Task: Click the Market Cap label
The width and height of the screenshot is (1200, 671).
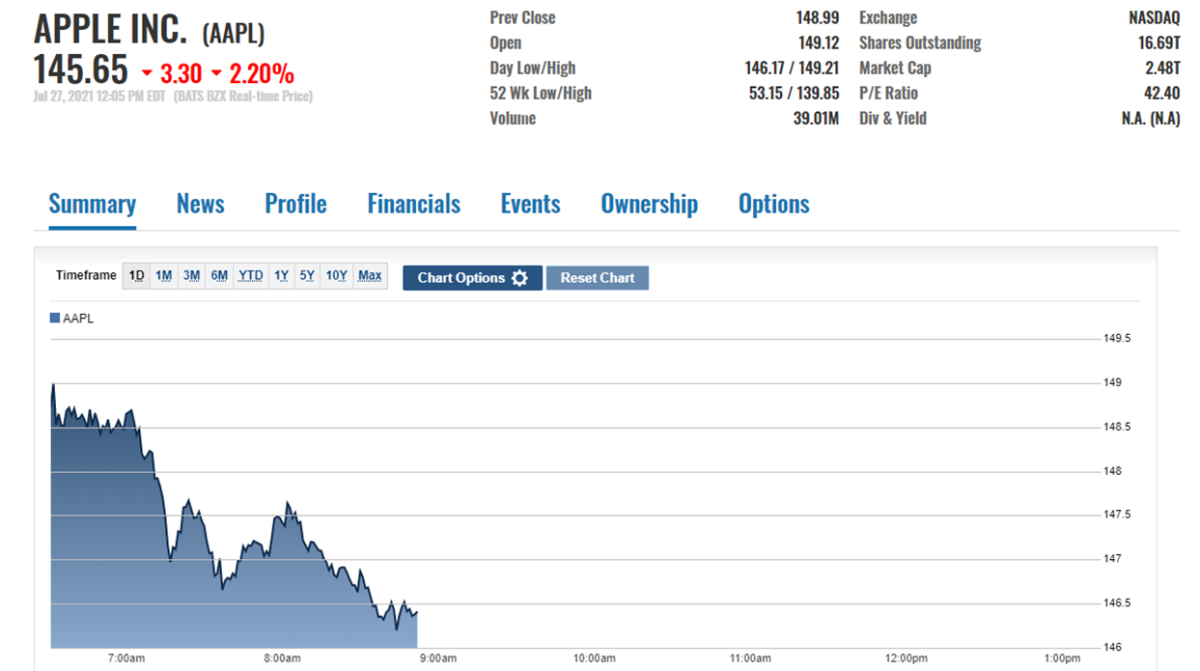Action: (x=895, y=68)
